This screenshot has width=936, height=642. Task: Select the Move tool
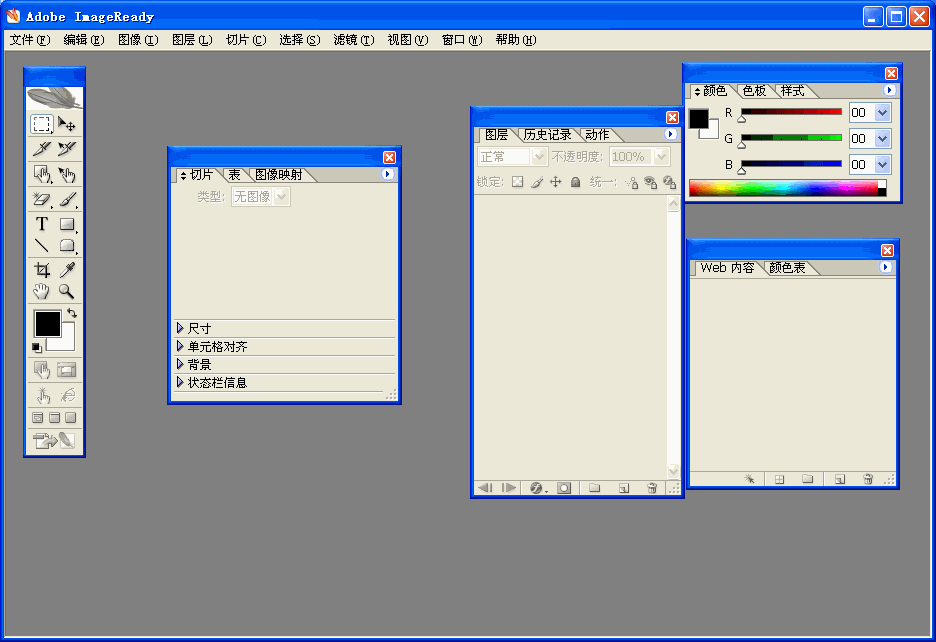coord(67,122)
